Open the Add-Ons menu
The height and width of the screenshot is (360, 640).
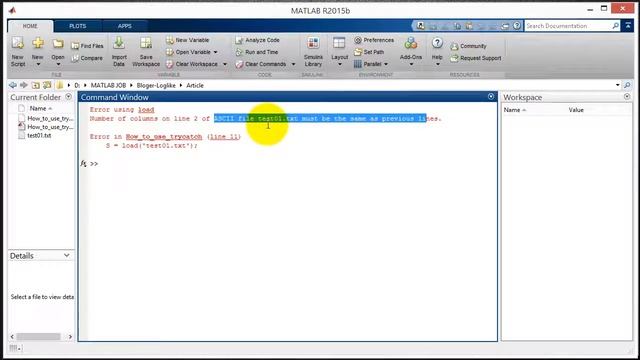click(x=411, y=52)
